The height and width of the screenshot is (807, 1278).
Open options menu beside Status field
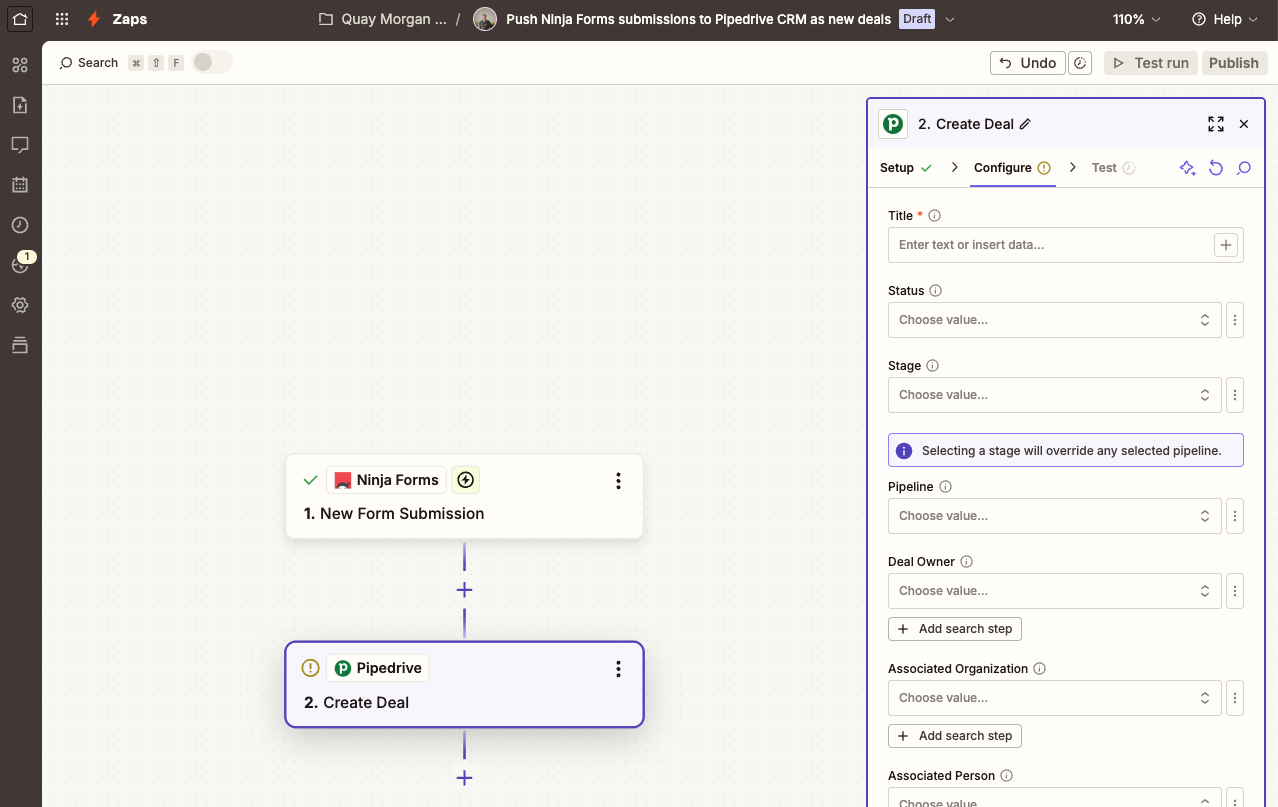coord(1235,320)
